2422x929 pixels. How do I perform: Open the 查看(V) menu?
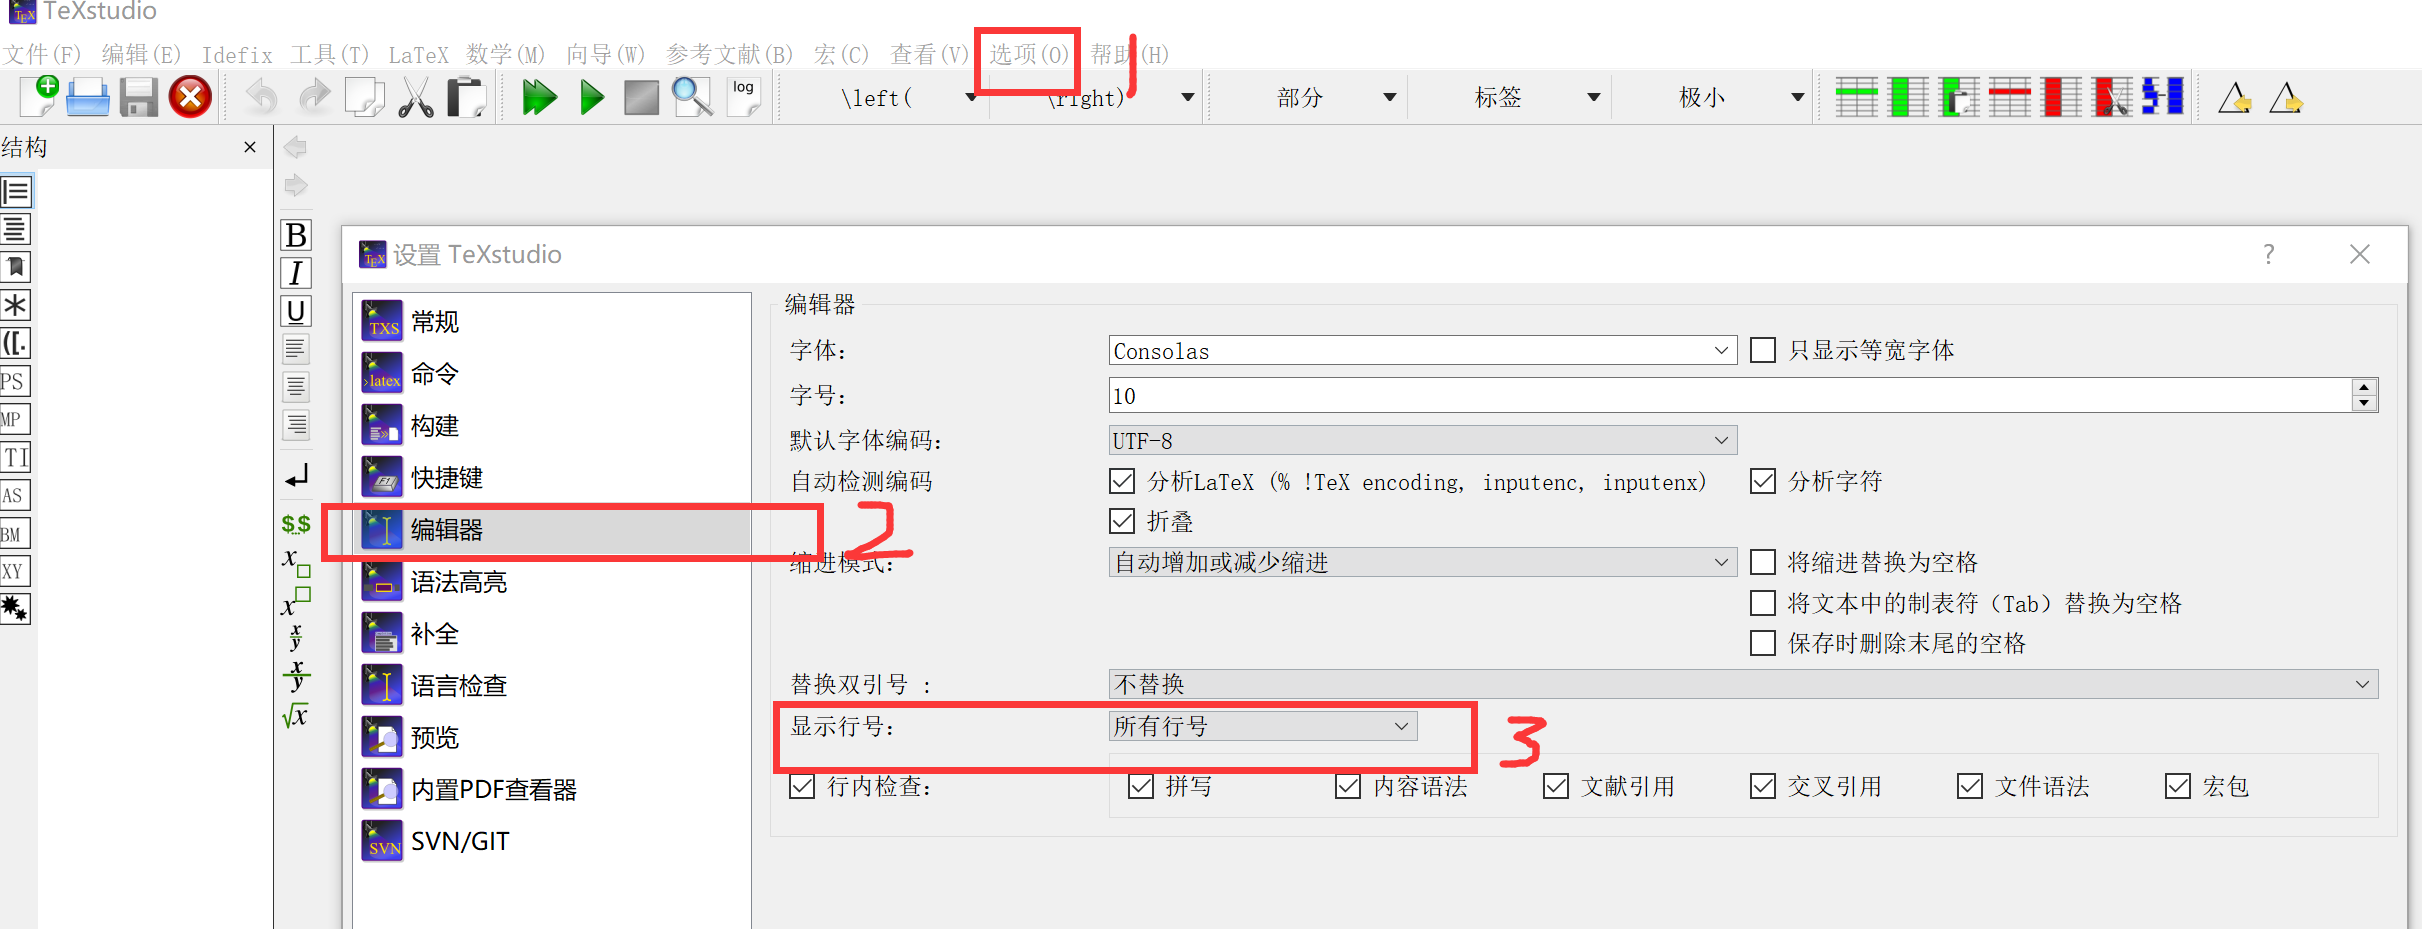pyautogui.click(x=930, y=54)
